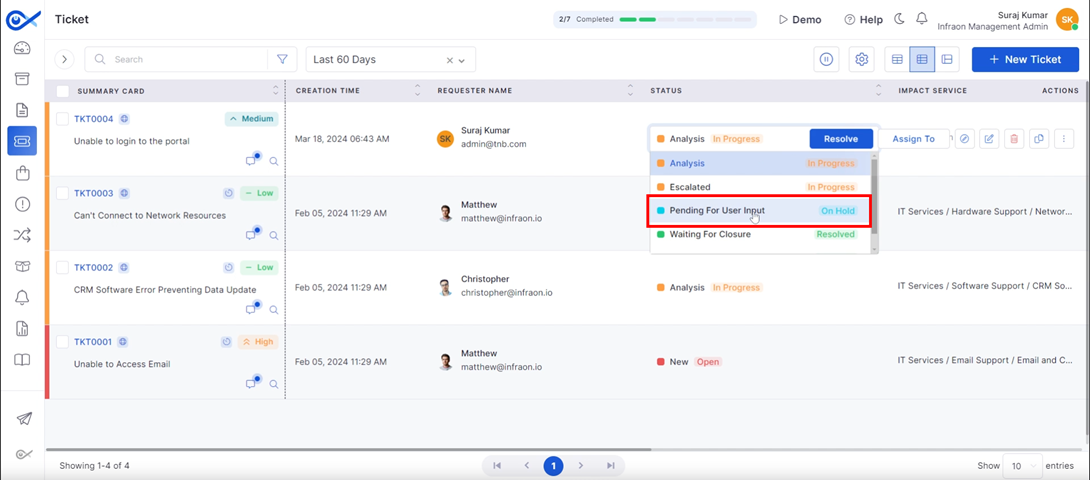Open the dashboard gauge icon in sidebar

click(22, 49)
